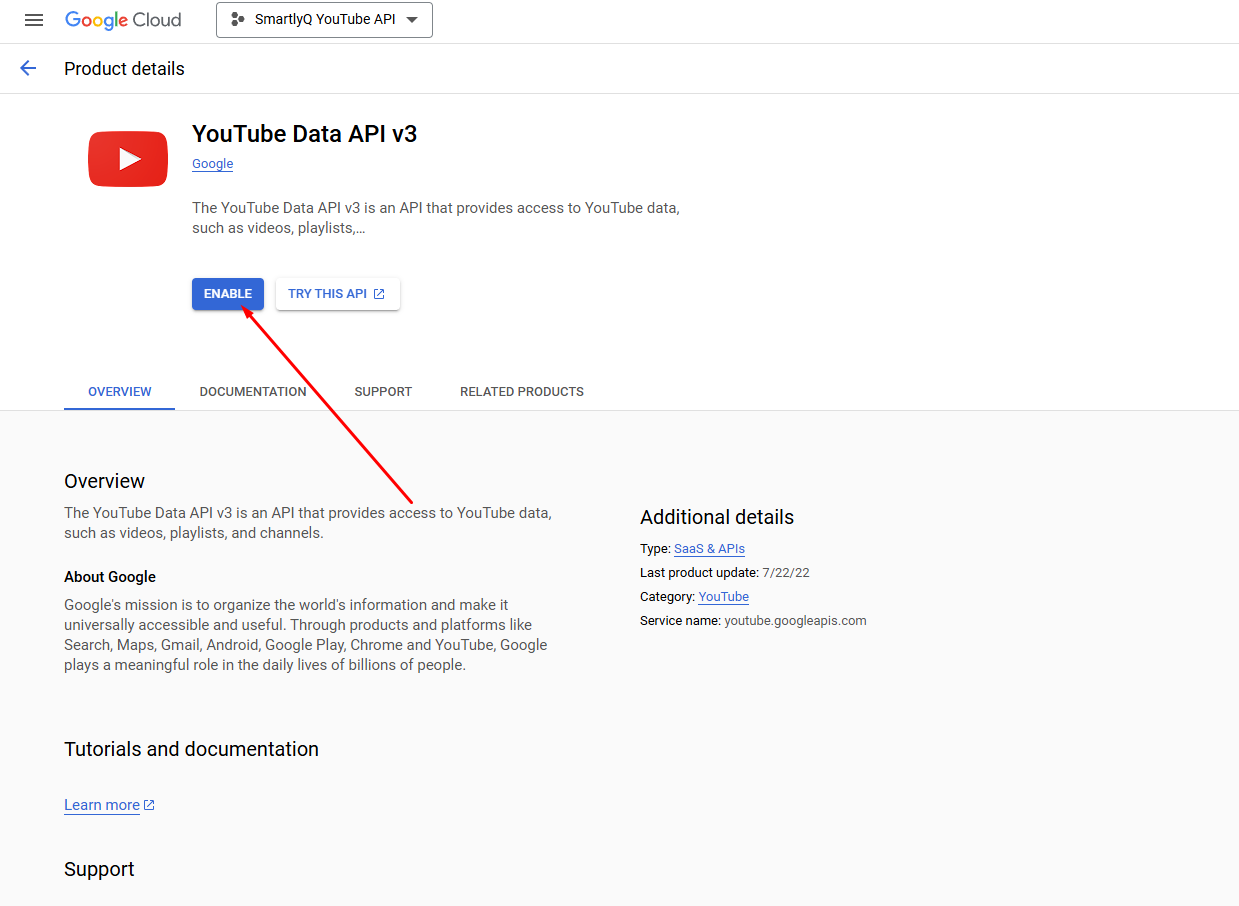This screenshot has width=1239, height=906.
Task: Open the YouTube category link
Action: pos(723,597)
